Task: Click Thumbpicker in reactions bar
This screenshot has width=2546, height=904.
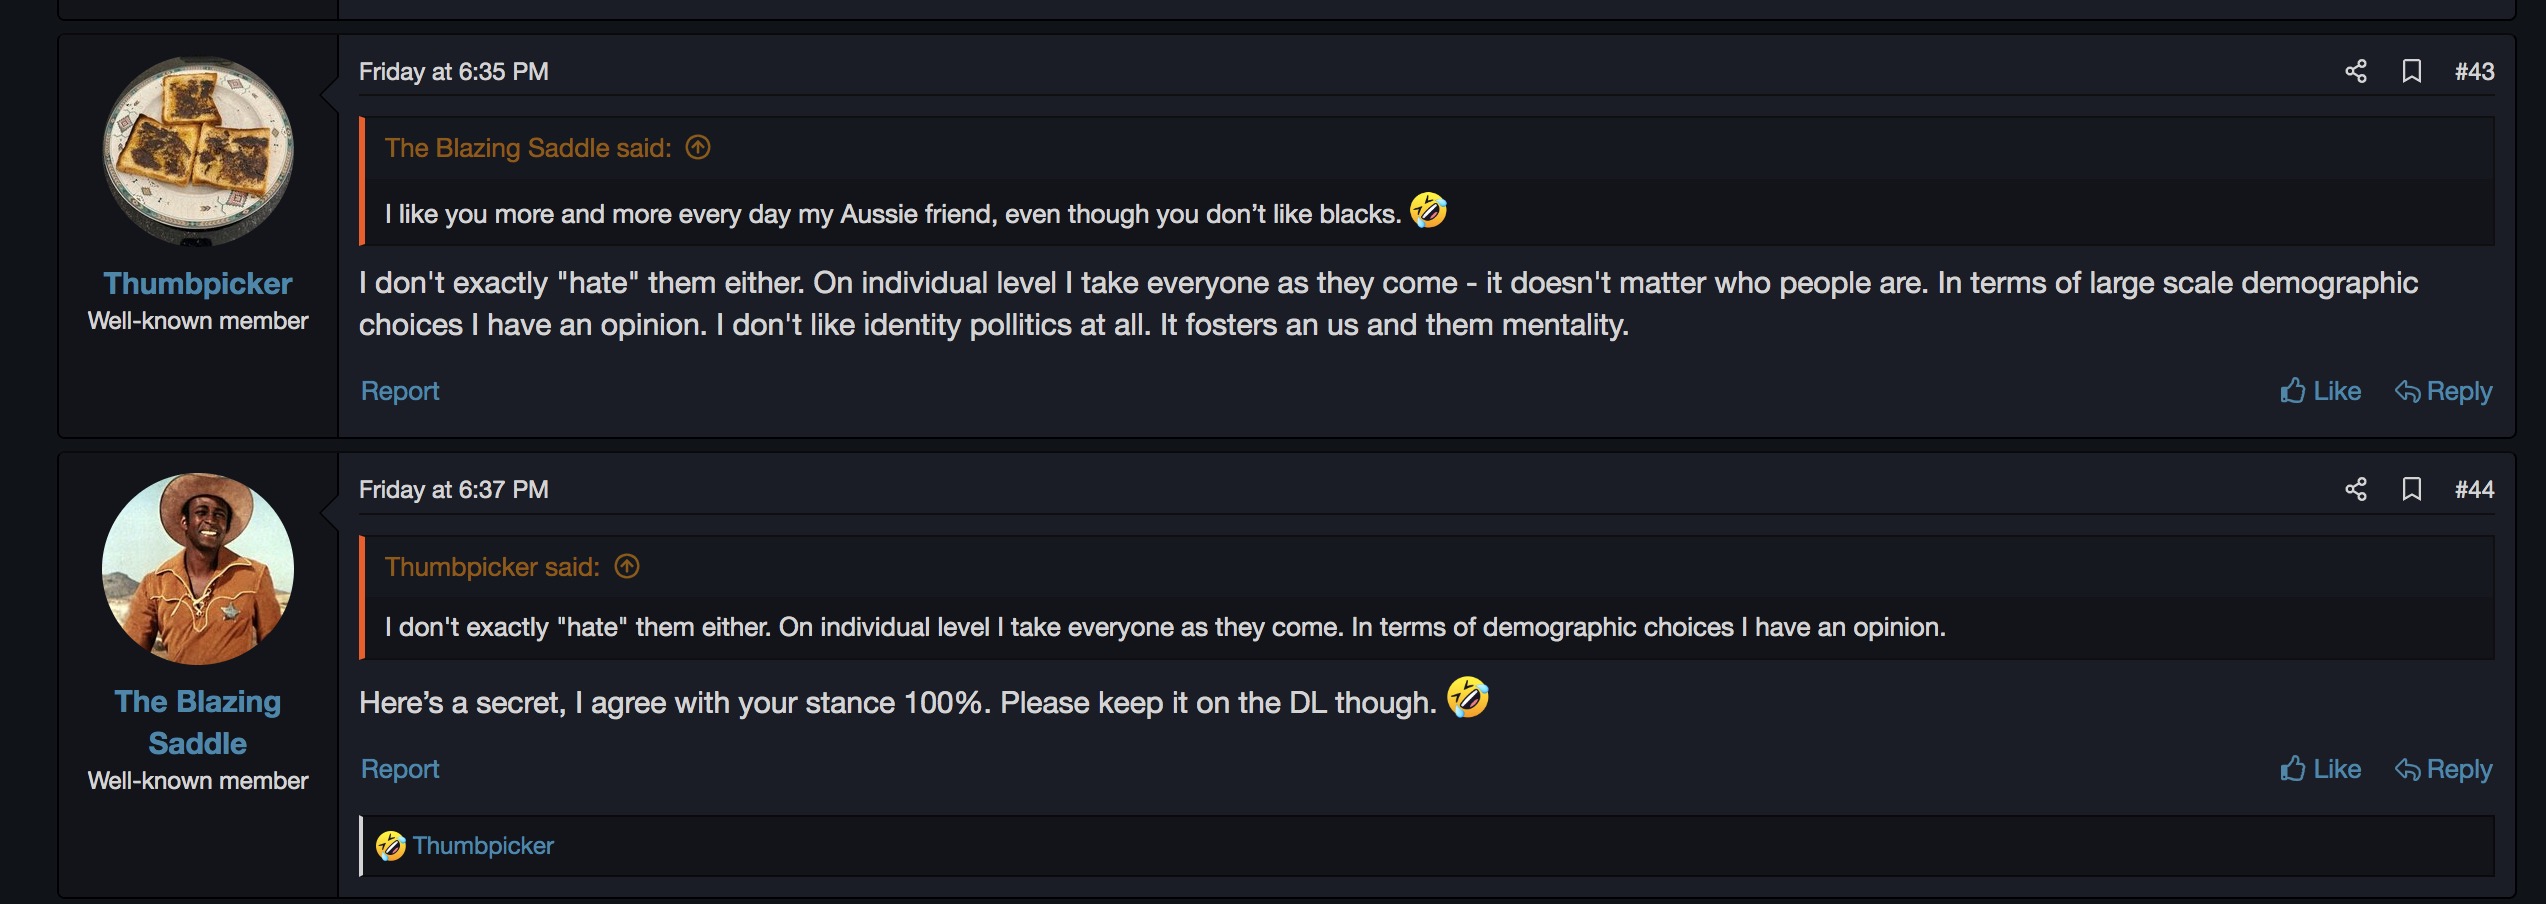Action: (x=483, y=846)
